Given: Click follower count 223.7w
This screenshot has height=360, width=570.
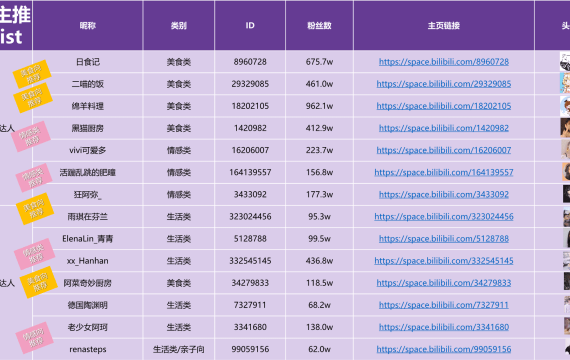Looking at the screenshot, I should (x=319, y=150).
